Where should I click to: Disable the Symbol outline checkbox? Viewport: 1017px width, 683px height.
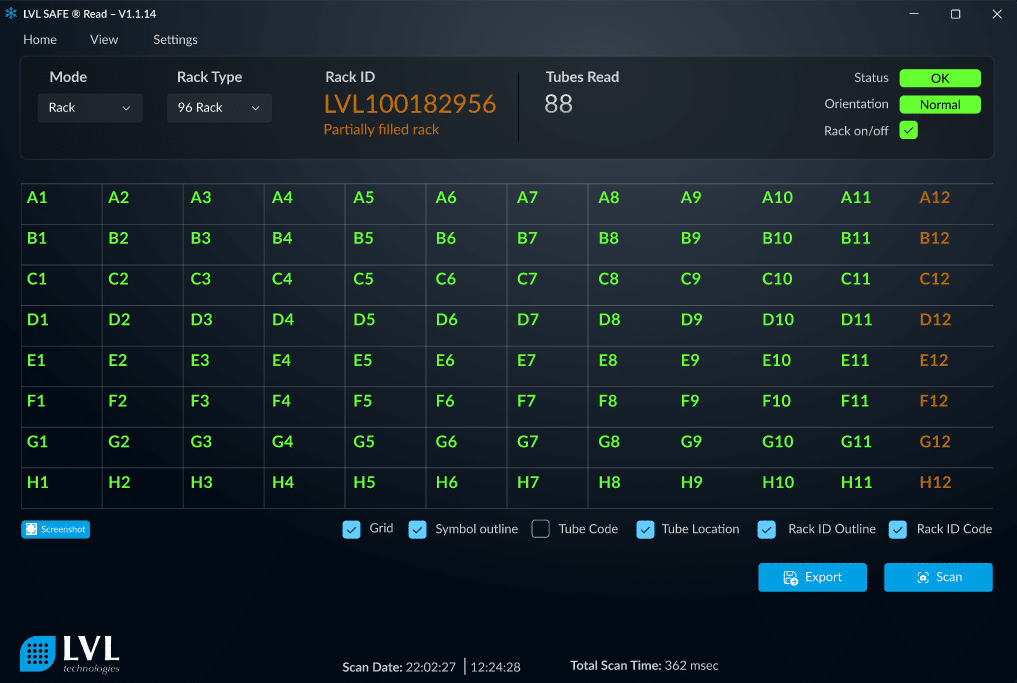(418, 529)
